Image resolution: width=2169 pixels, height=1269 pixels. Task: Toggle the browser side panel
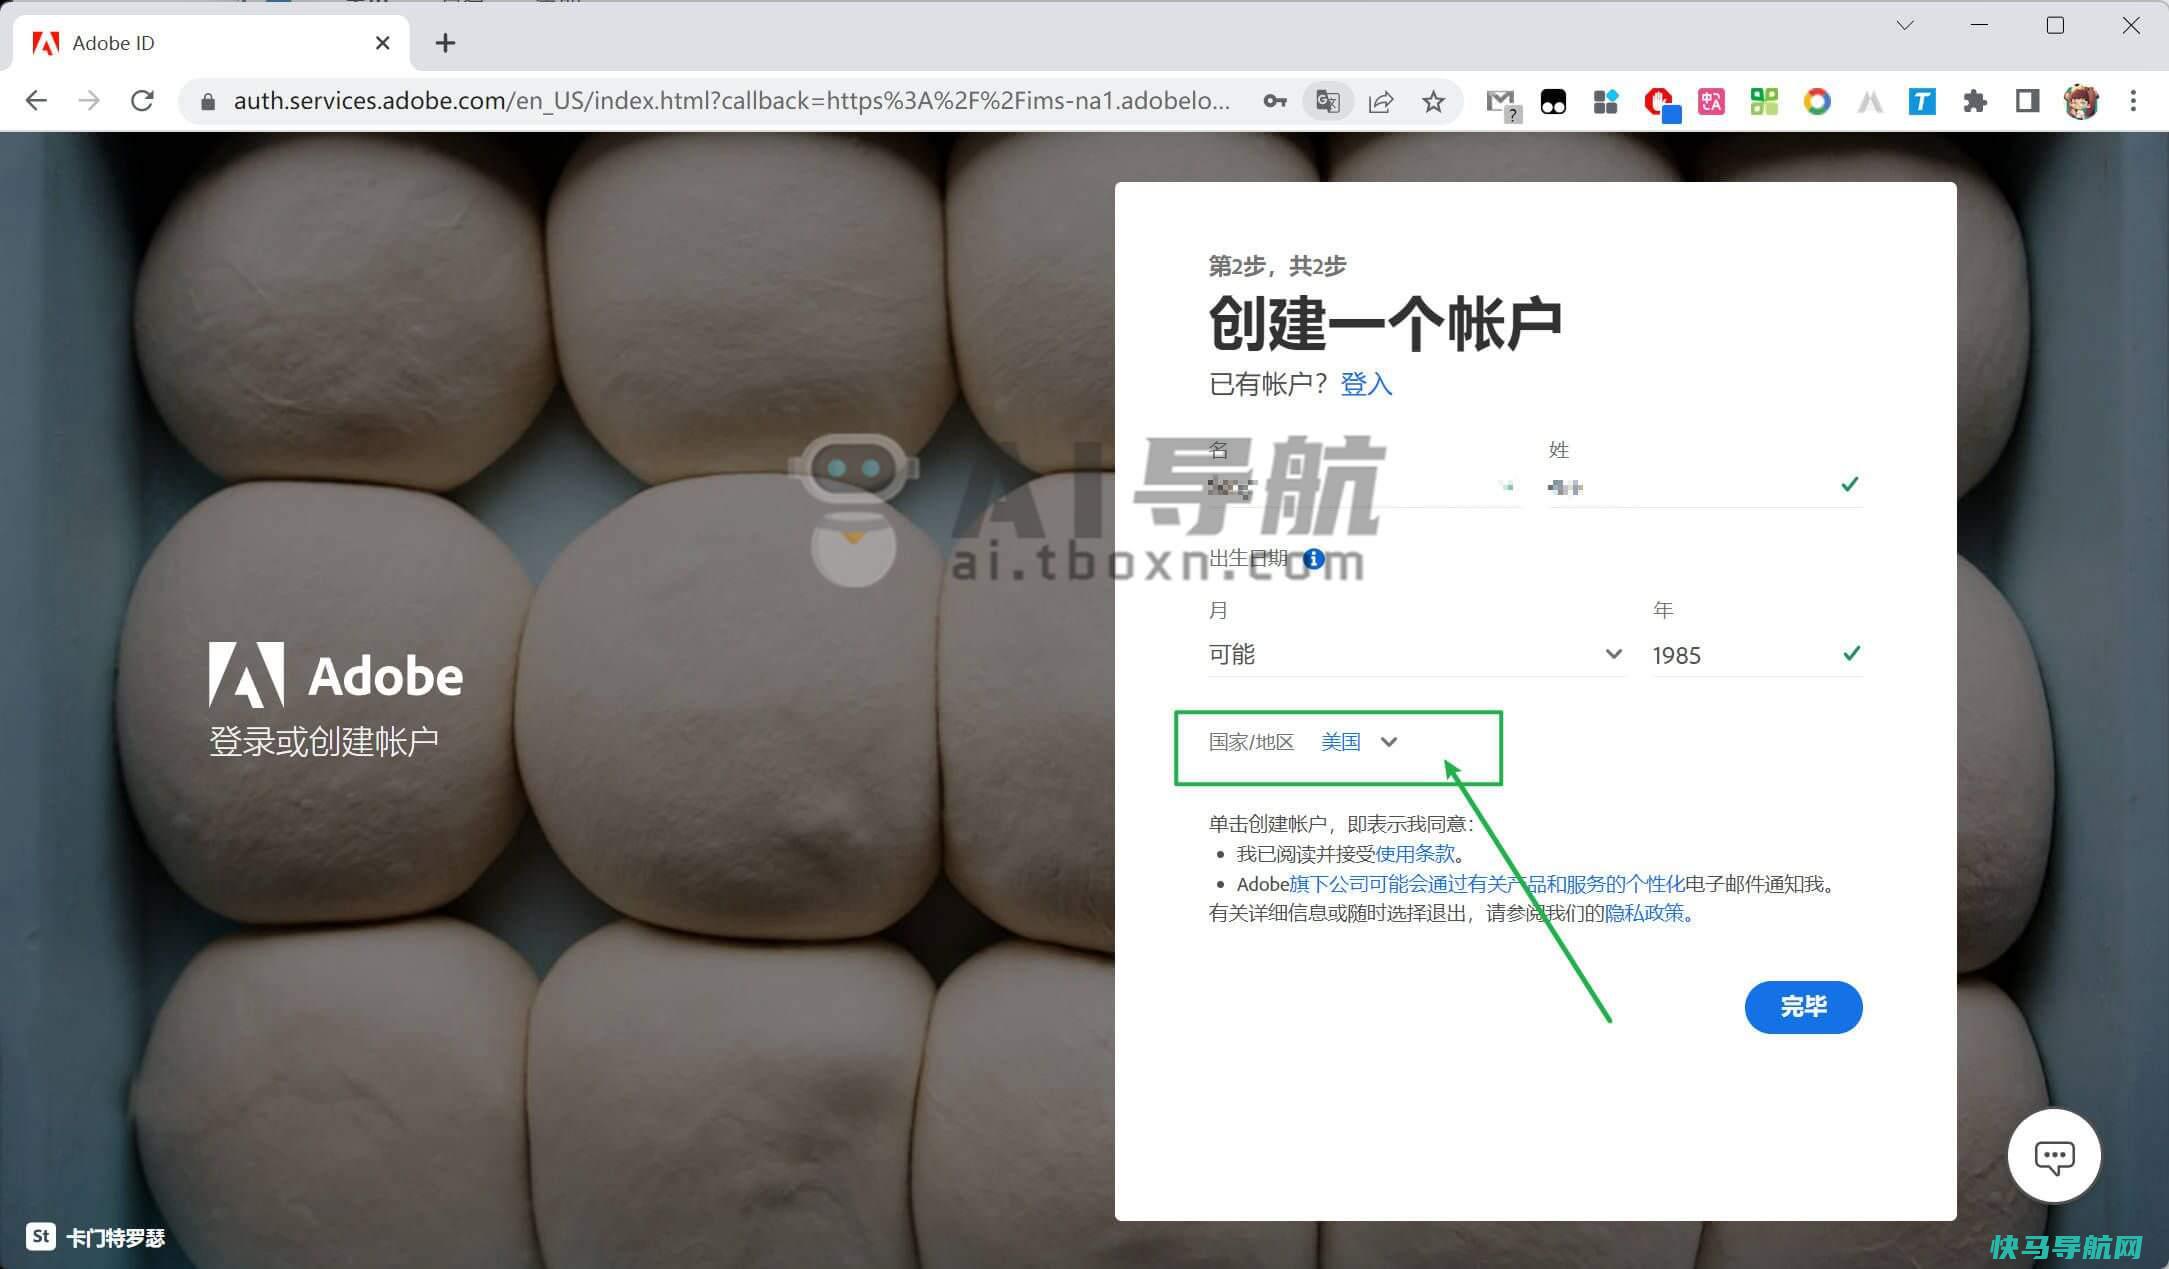click(x=2027, y=101)
